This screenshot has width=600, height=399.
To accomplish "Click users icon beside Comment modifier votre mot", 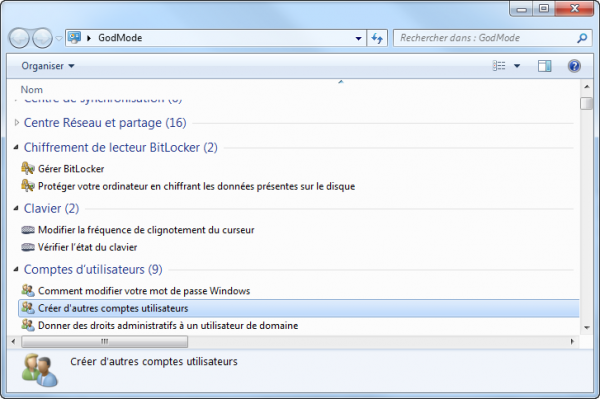I will (28, 291).
